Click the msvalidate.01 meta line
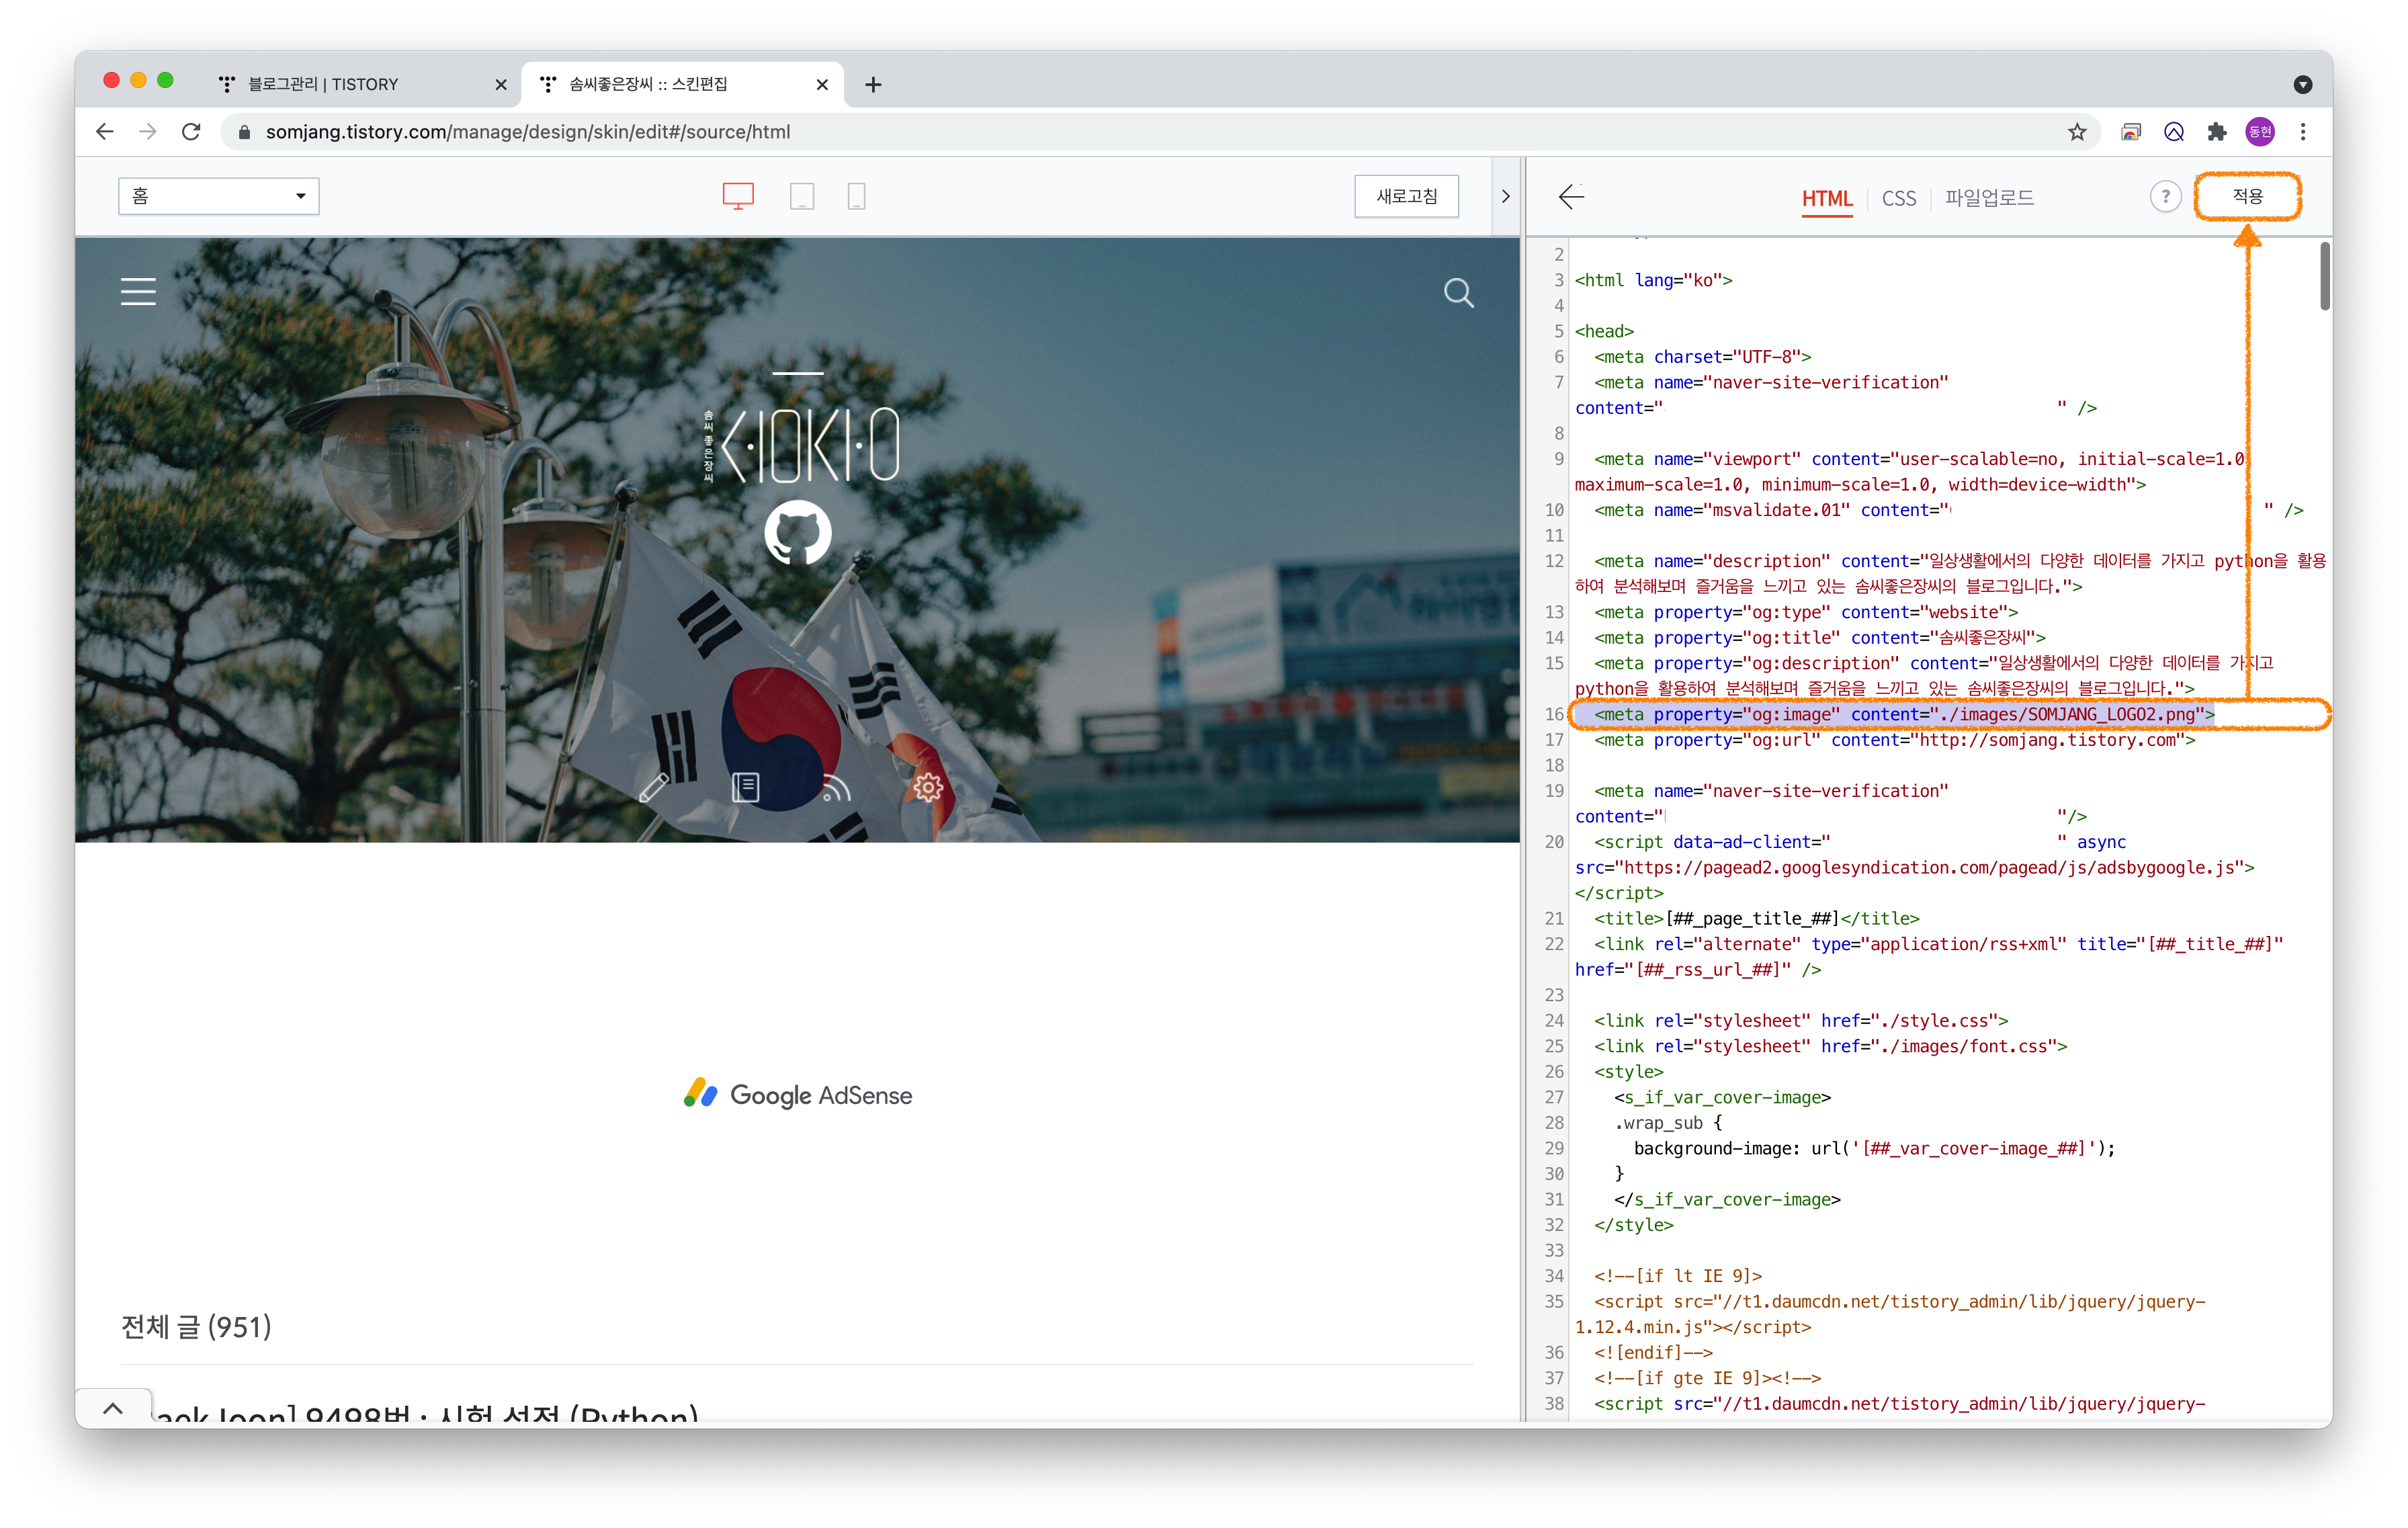Viewport: 2408px width, 1528px height. (1948, 510)
